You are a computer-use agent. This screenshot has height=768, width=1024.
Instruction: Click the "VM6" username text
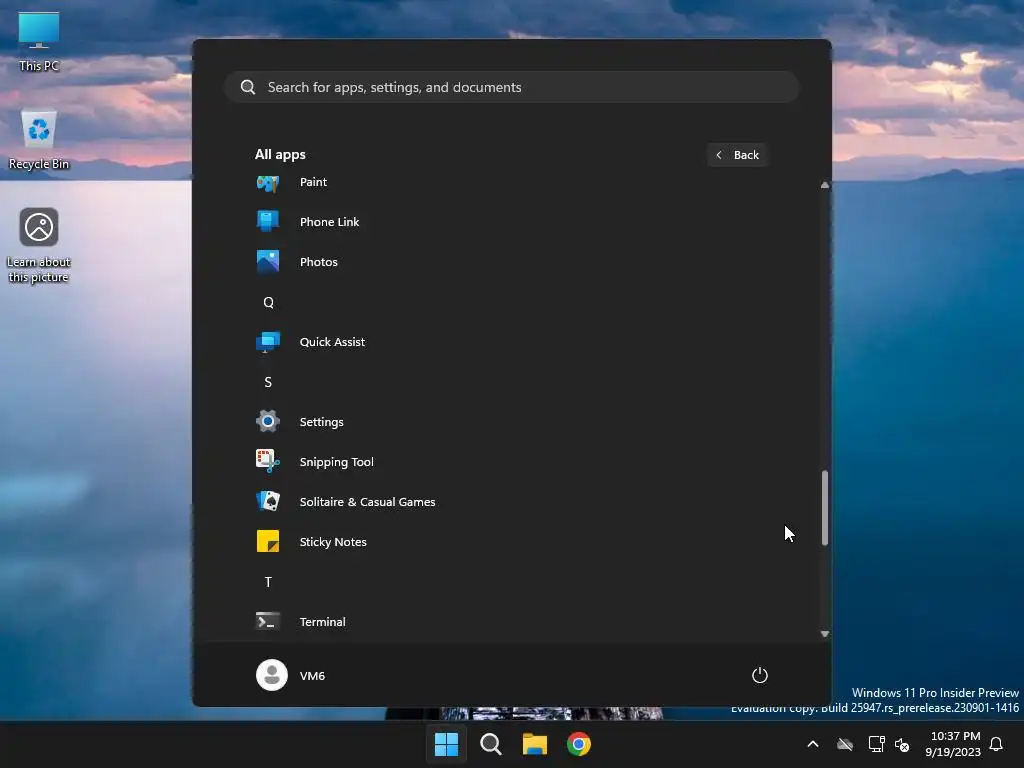(x=312, y=676)
